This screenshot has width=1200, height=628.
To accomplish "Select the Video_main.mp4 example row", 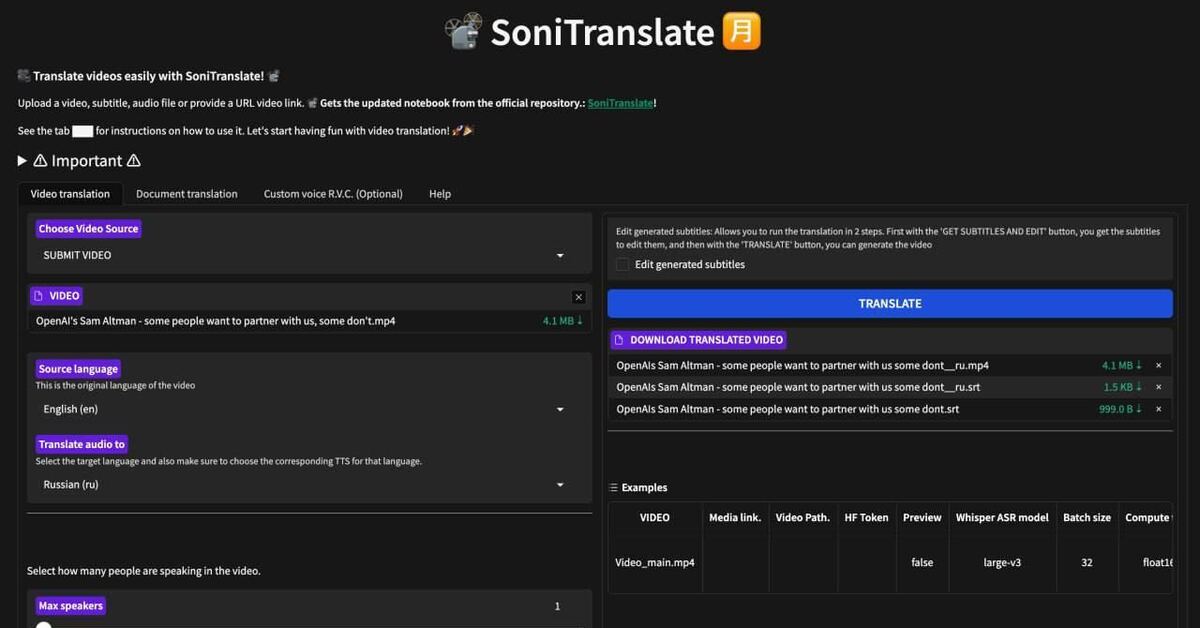I will [655, 563].
